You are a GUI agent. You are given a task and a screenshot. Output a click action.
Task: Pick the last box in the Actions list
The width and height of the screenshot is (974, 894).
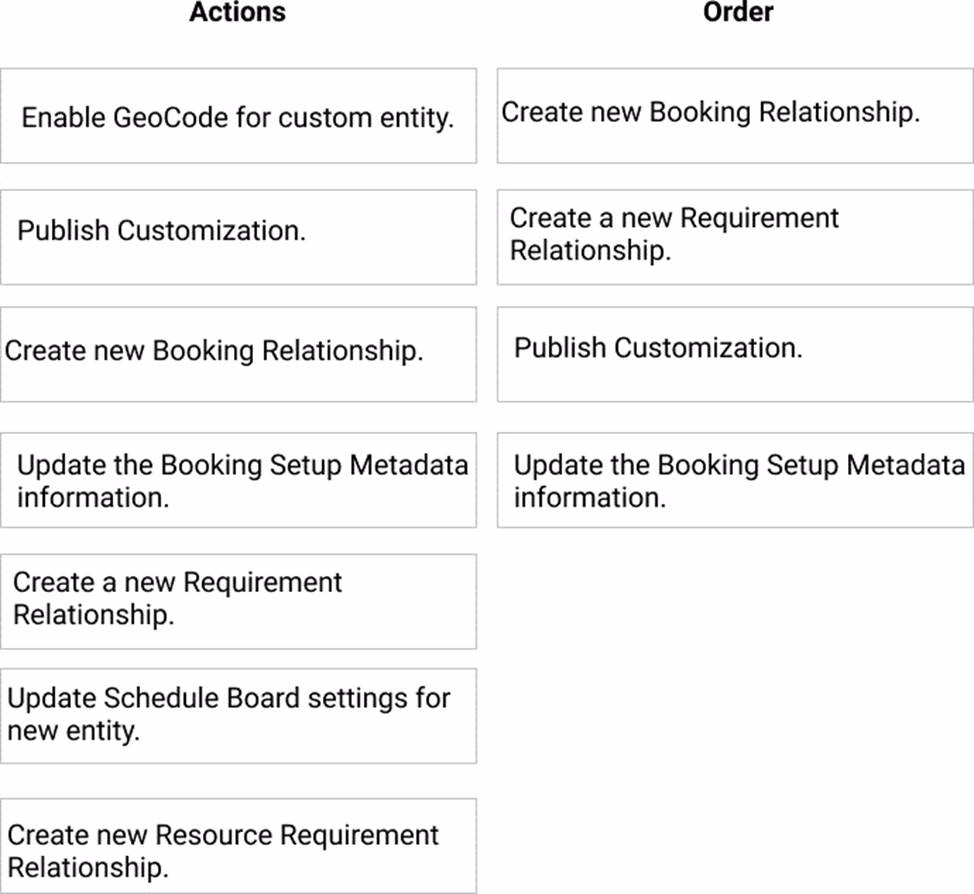pos(238,848)
